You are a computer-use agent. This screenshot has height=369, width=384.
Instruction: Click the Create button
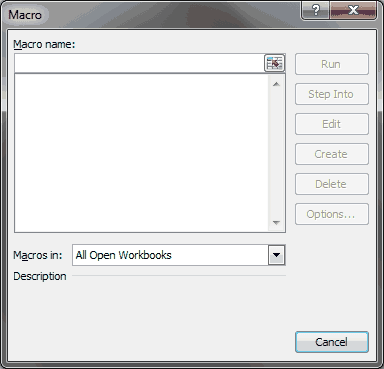(x=332, y=154)
